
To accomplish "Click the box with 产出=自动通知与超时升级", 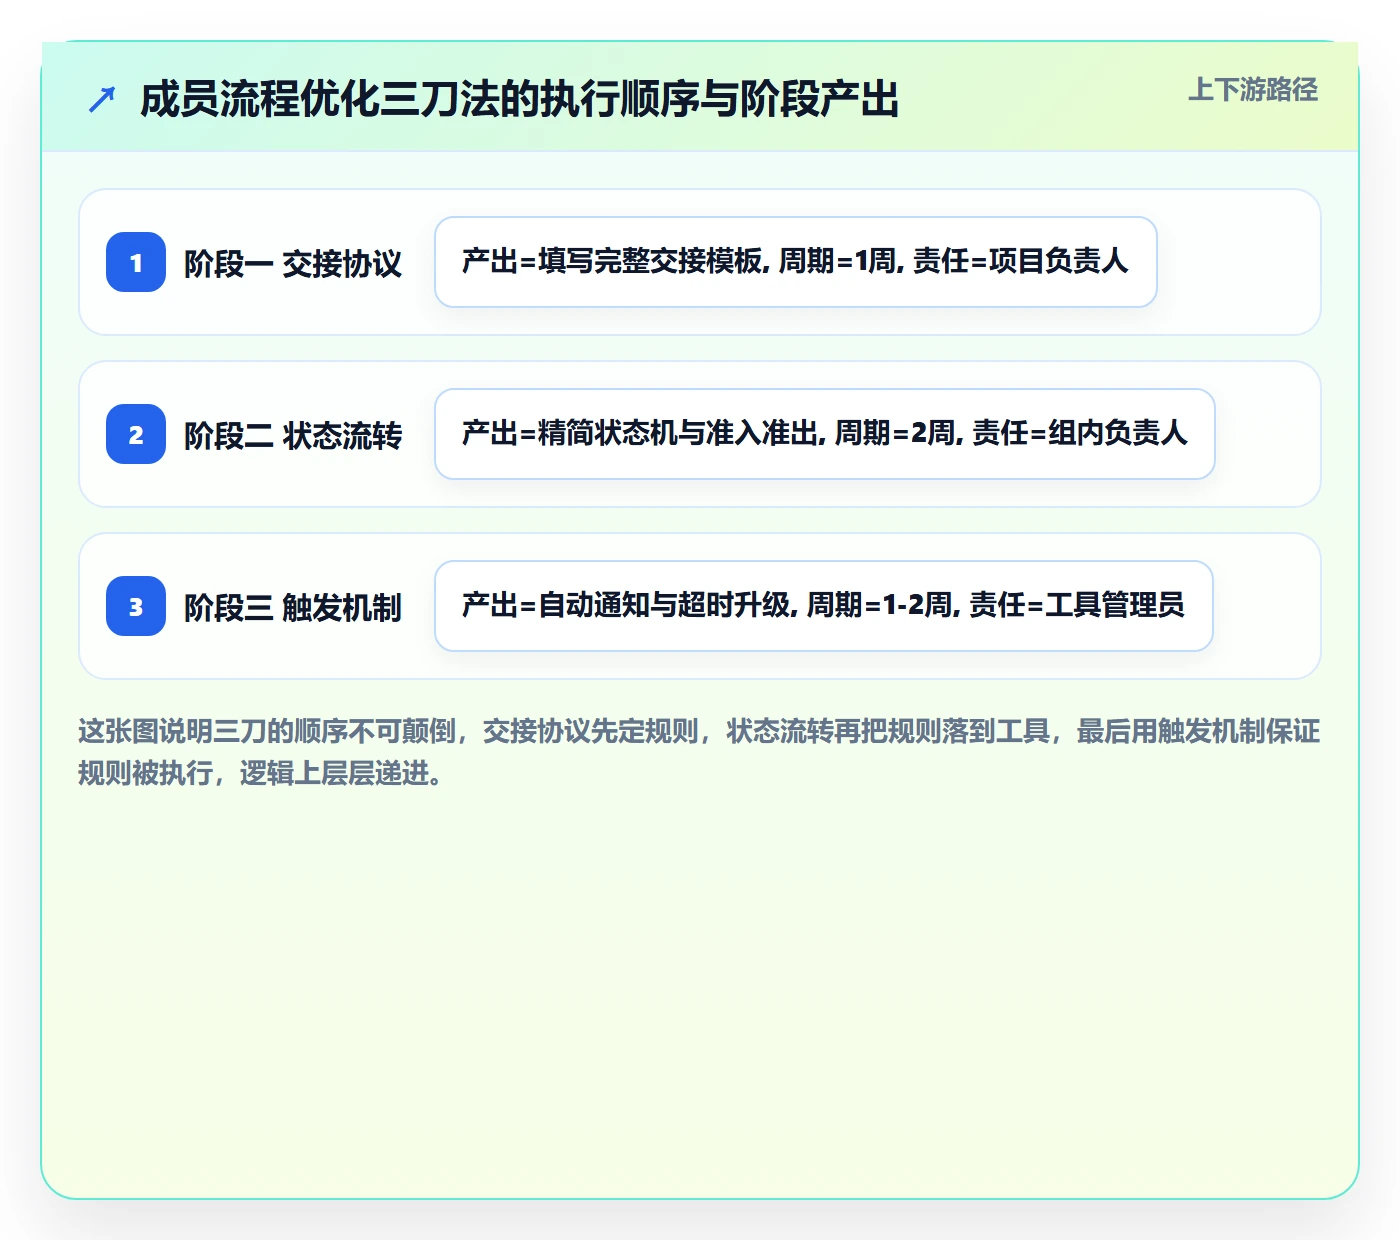I will [824, 606].
